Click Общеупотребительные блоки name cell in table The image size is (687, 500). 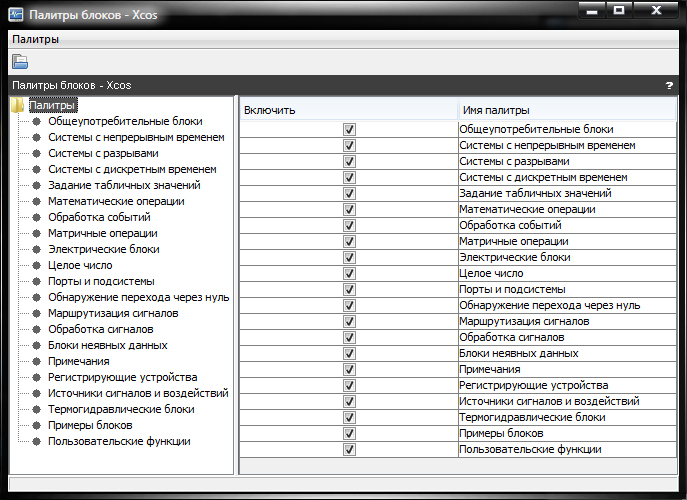(x=567, y=129)
